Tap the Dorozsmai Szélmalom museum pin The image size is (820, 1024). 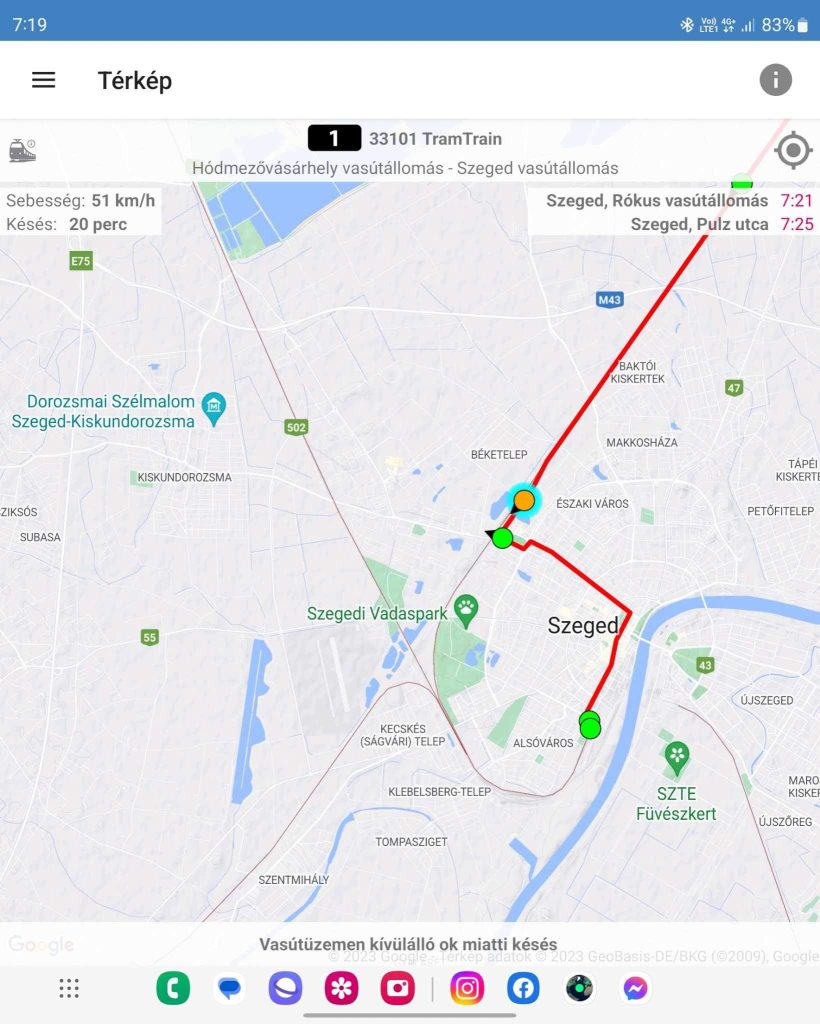pyautogui.click(x=213, y=409)
